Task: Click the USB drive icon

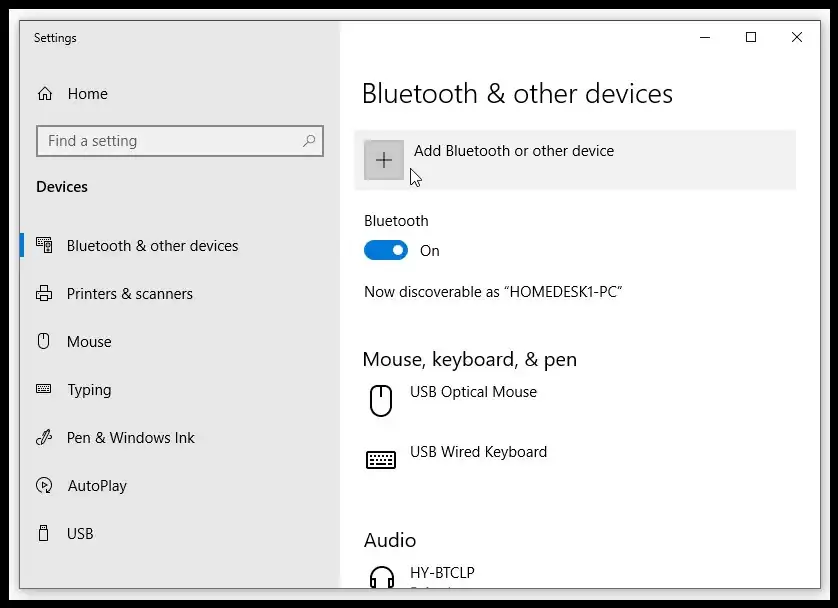Action: [44, 534]
